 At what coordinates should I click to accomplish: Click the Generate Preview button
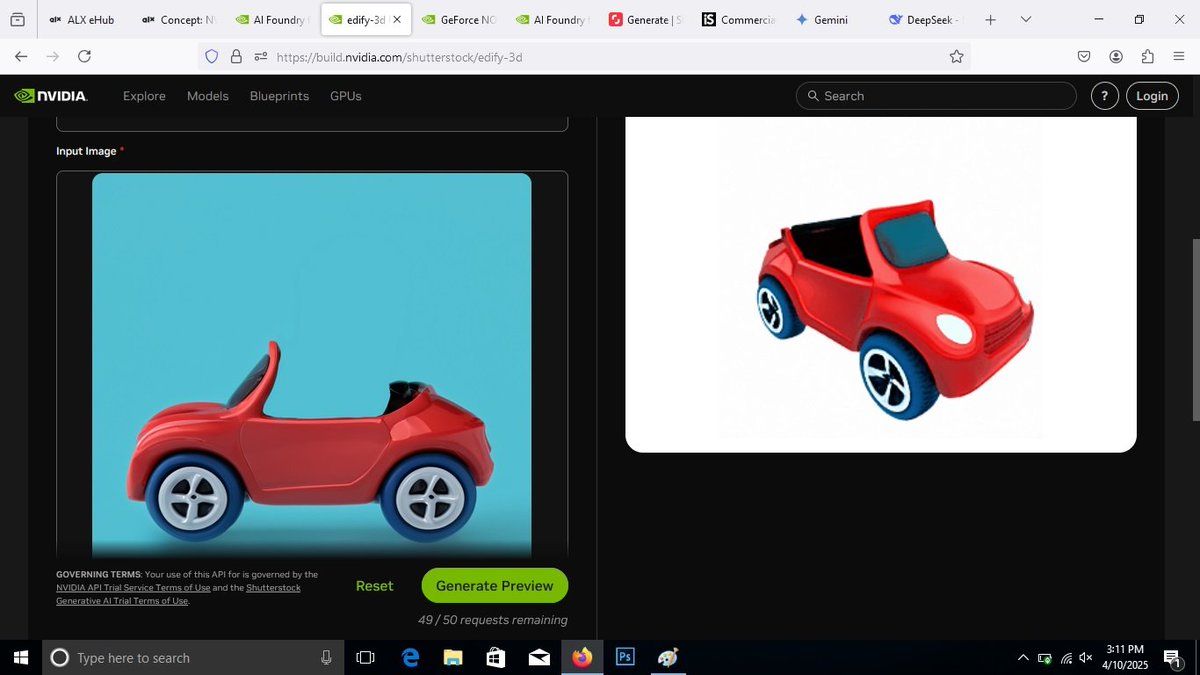click(494, 585)
